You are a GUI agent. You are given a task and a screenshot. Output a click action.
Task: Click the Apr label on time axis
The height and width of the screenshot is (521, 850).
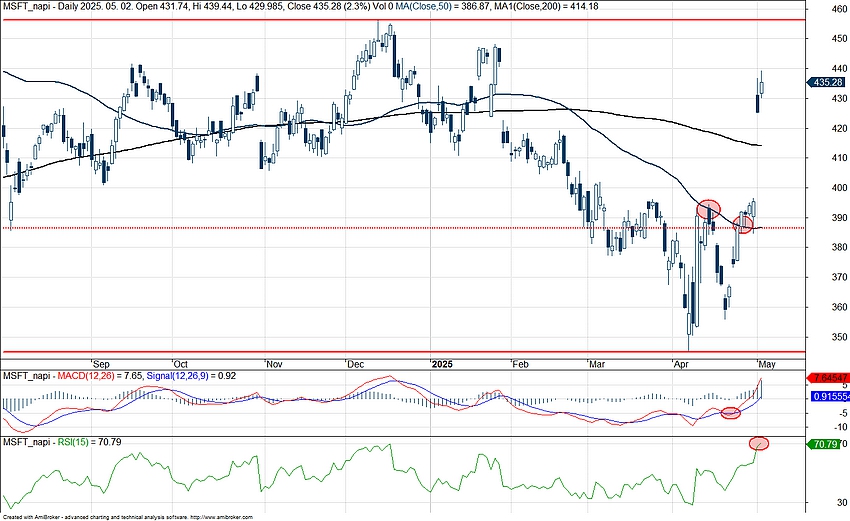[681, 364]
